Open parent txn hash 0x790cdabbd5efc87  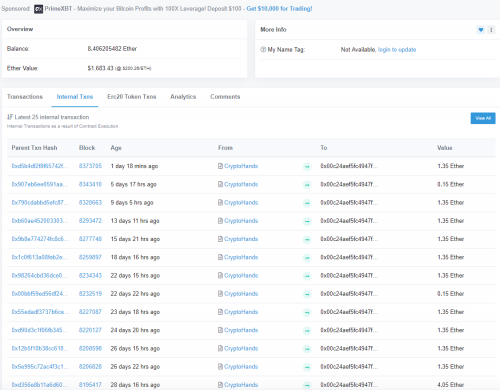point(40,202)
